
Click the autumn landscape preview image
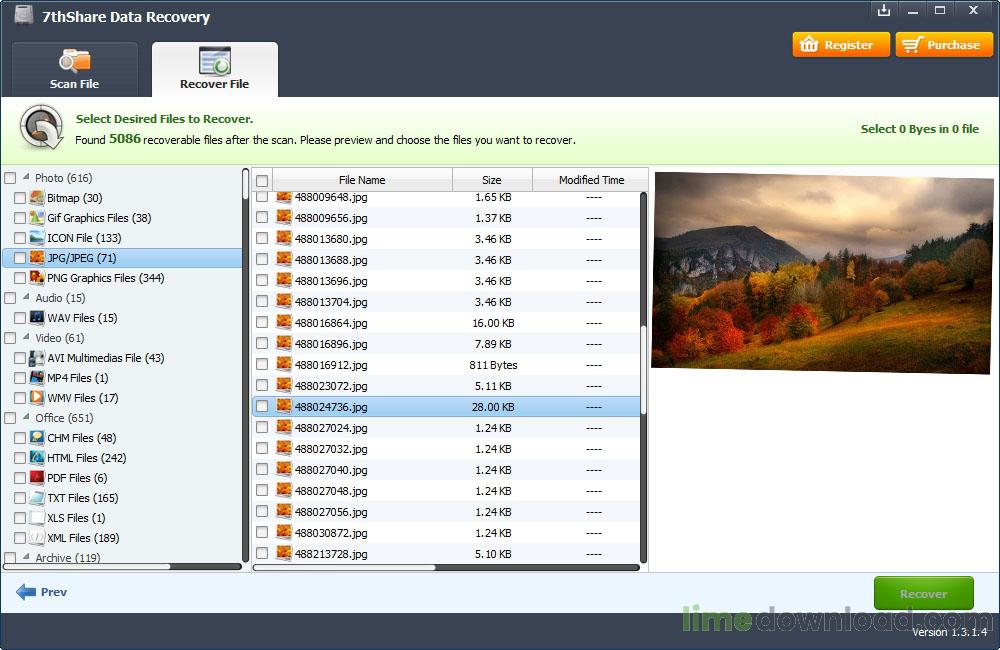click(x=821, y=272)
